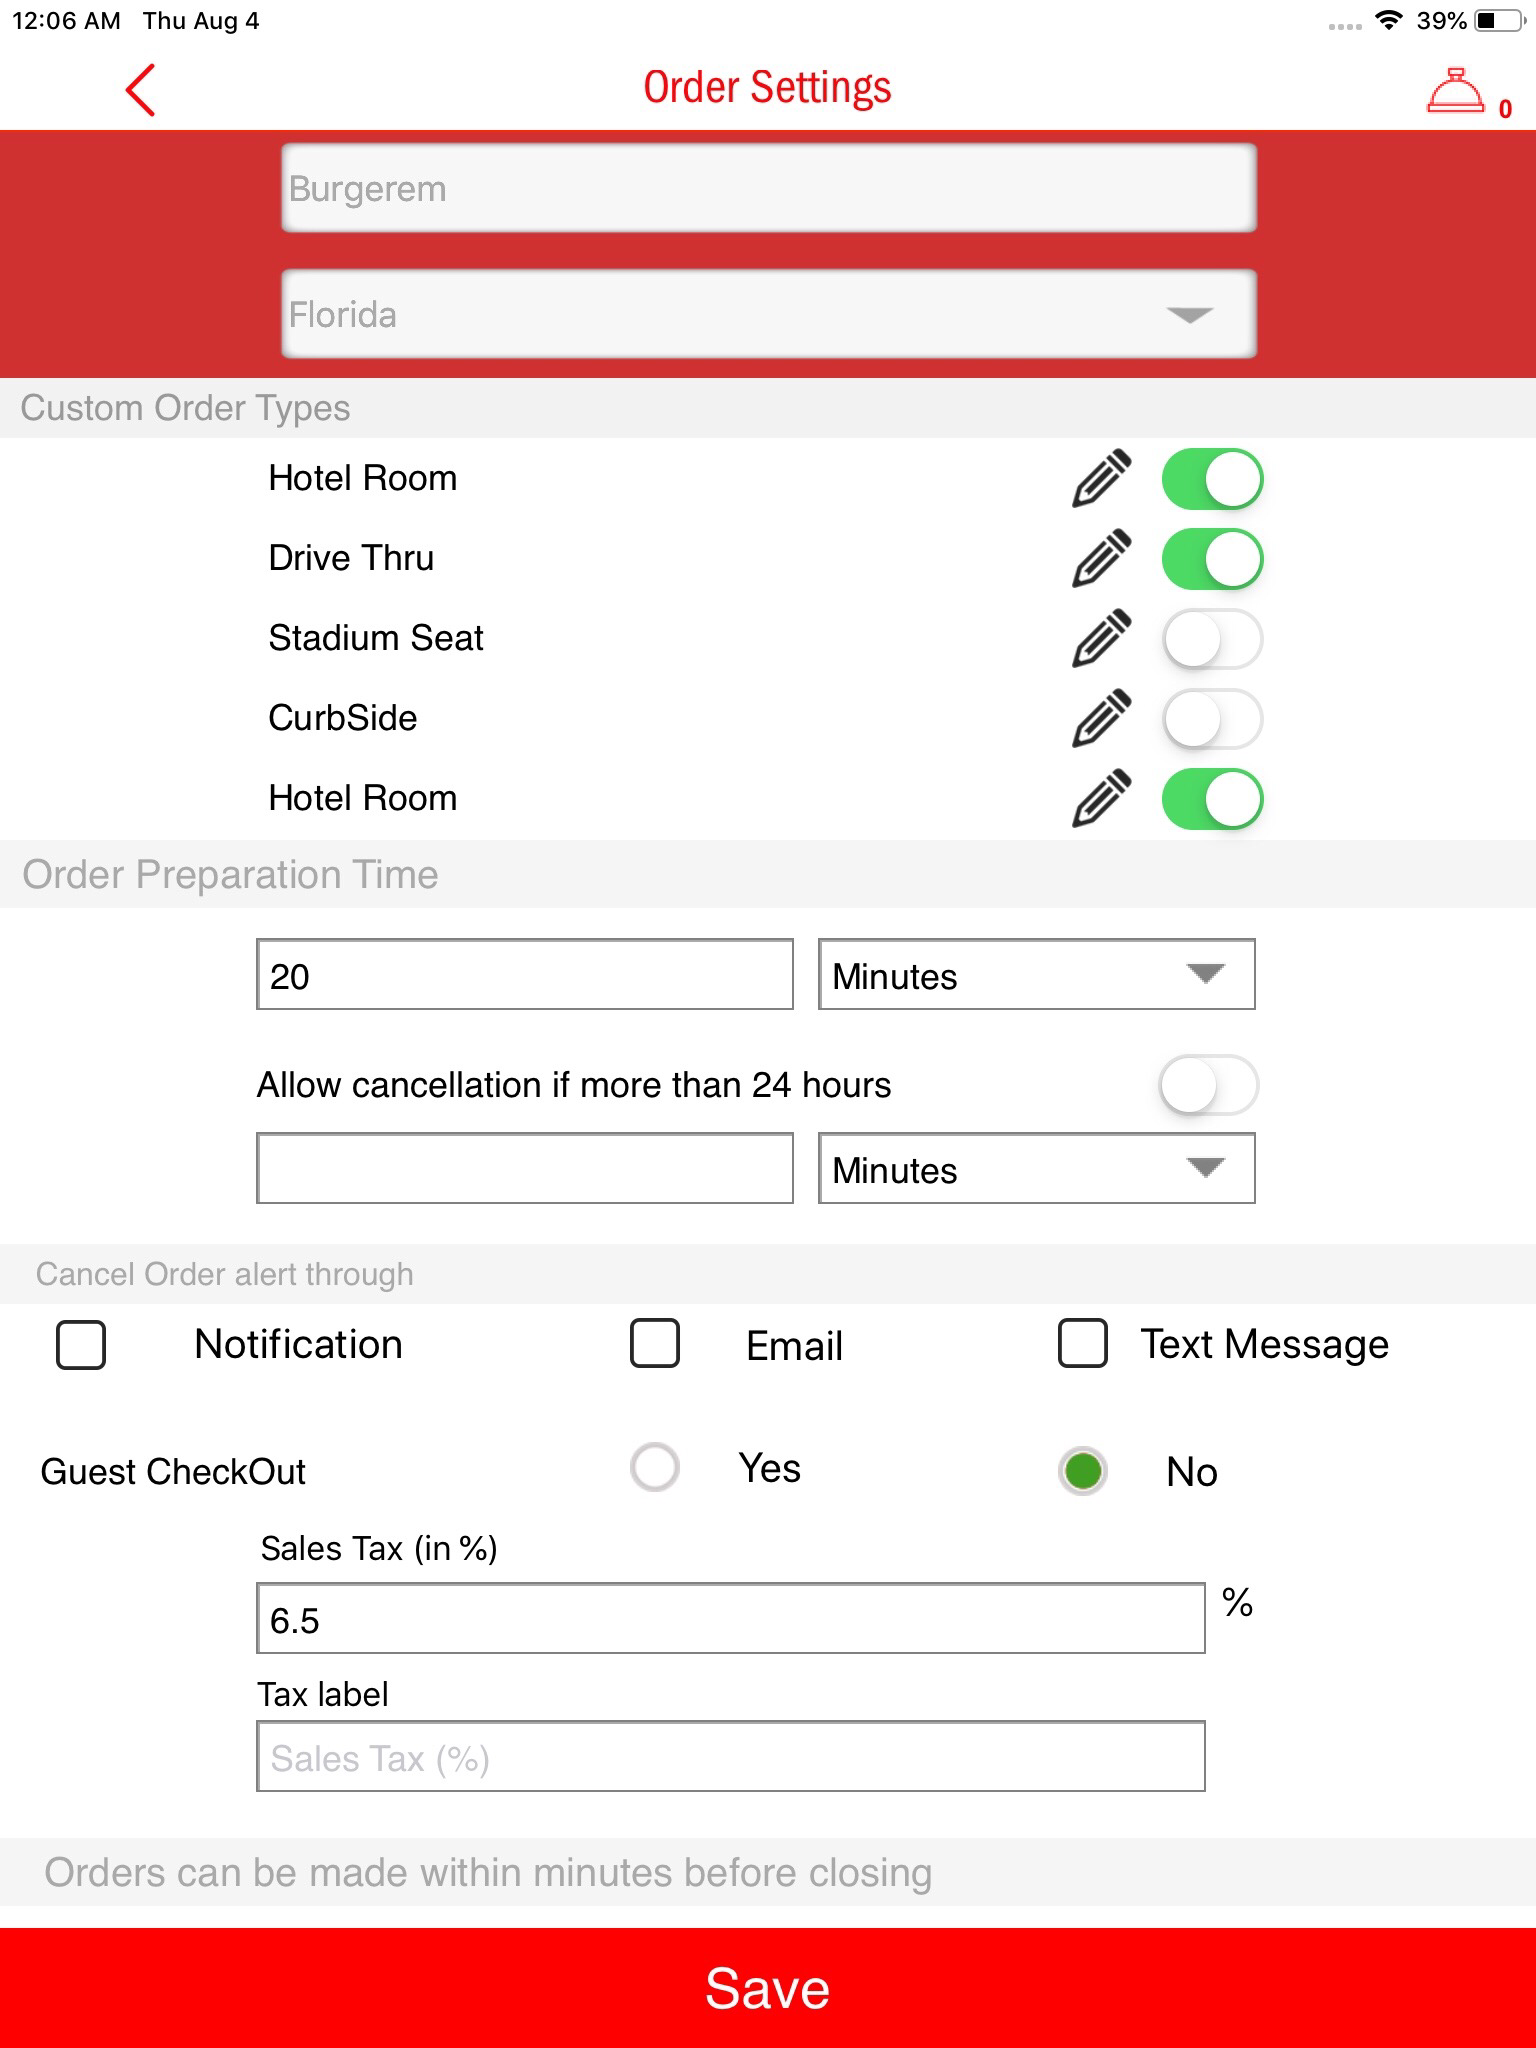Select Yes for Guest CheckOut
The width and height of the screenshot is (1536, 2048).
(x=655, y=1468)
